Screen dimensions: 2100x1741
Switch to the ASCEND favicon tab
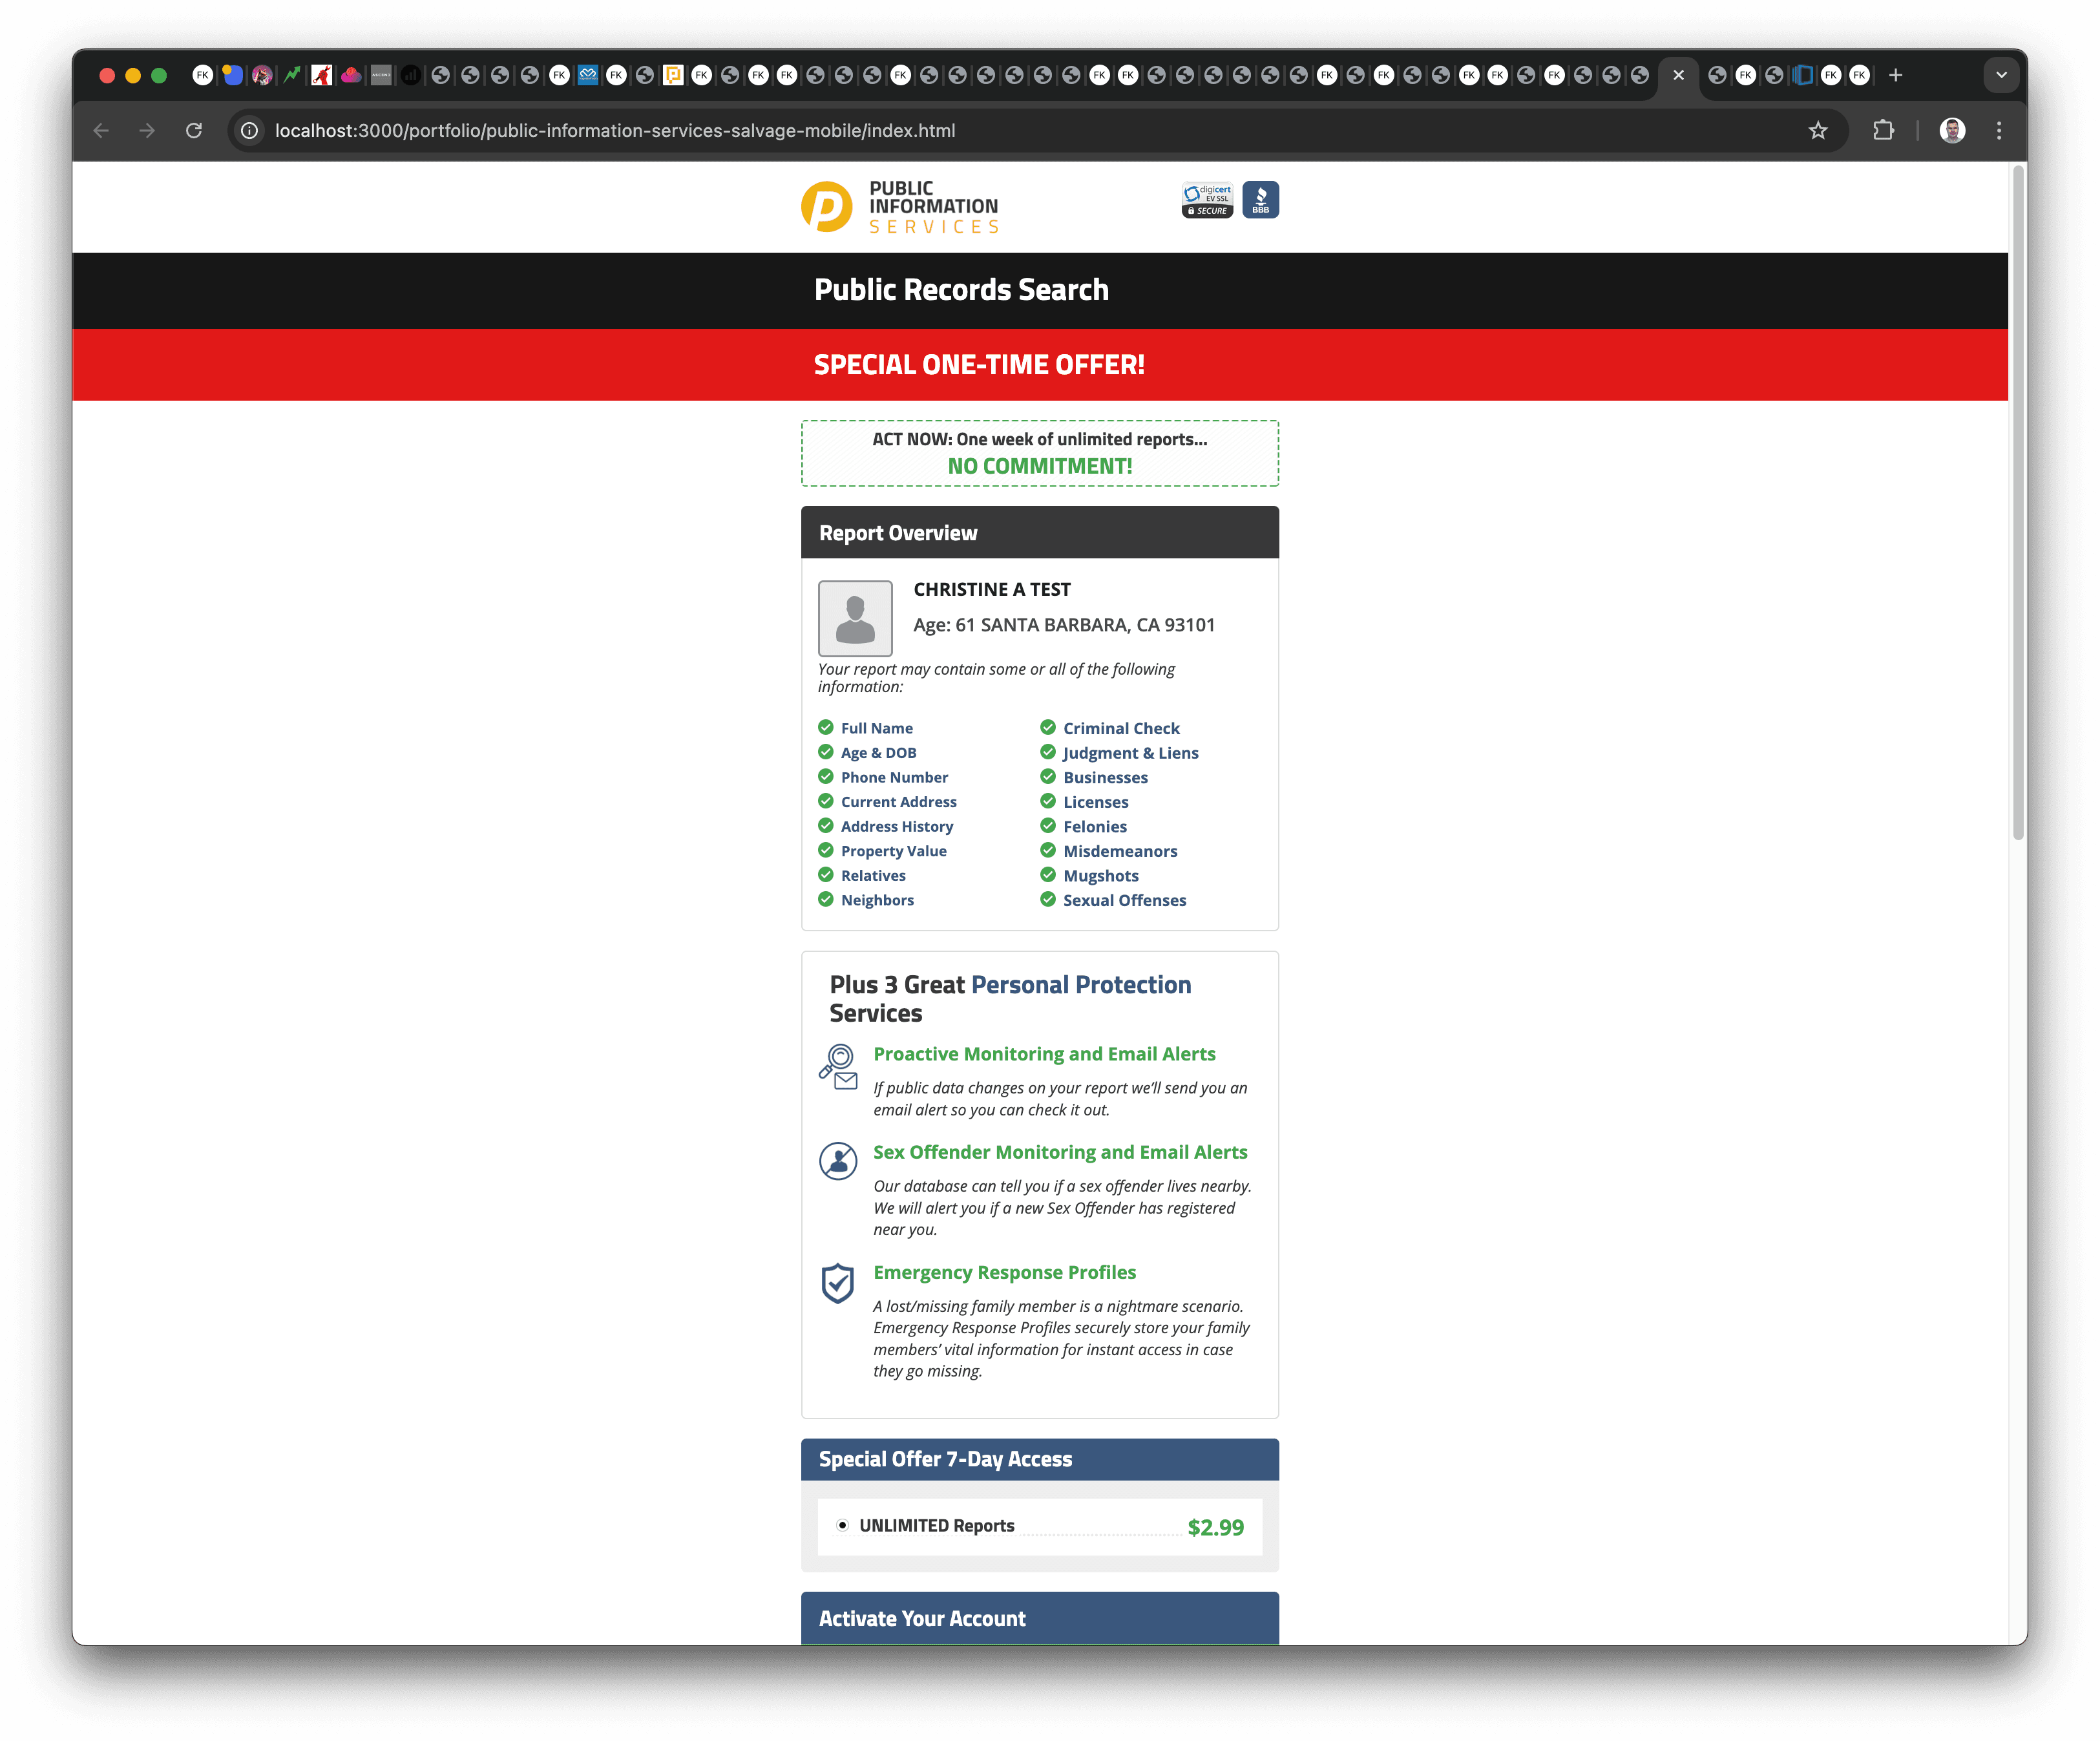pyautogui.click(x=381, y=75)
